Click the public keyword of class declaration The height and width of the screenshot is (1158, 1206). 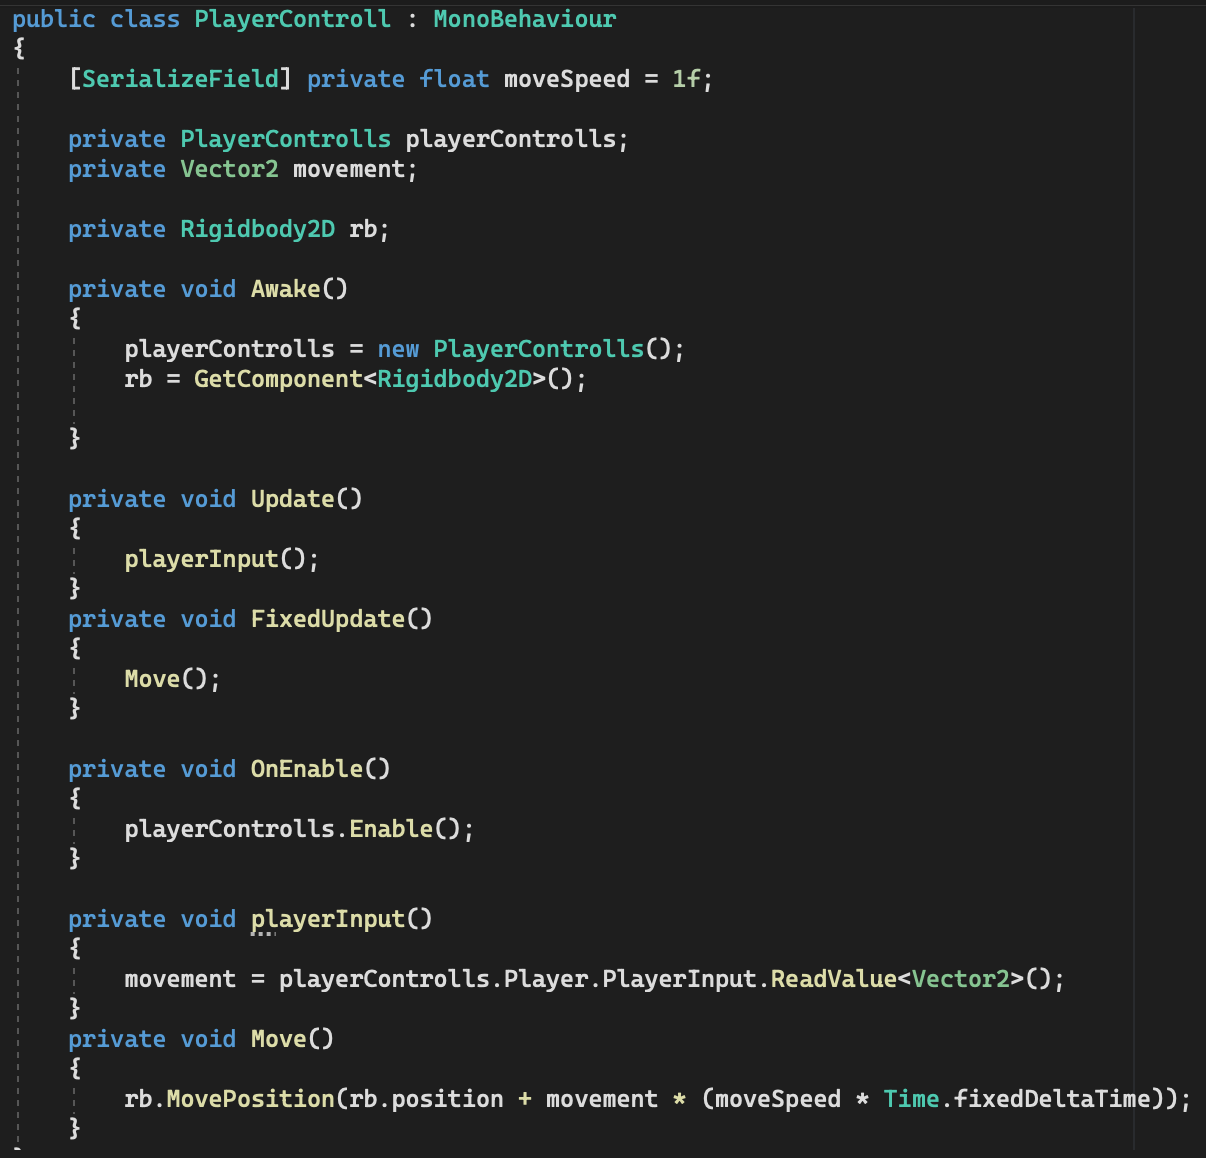(54, 19)
